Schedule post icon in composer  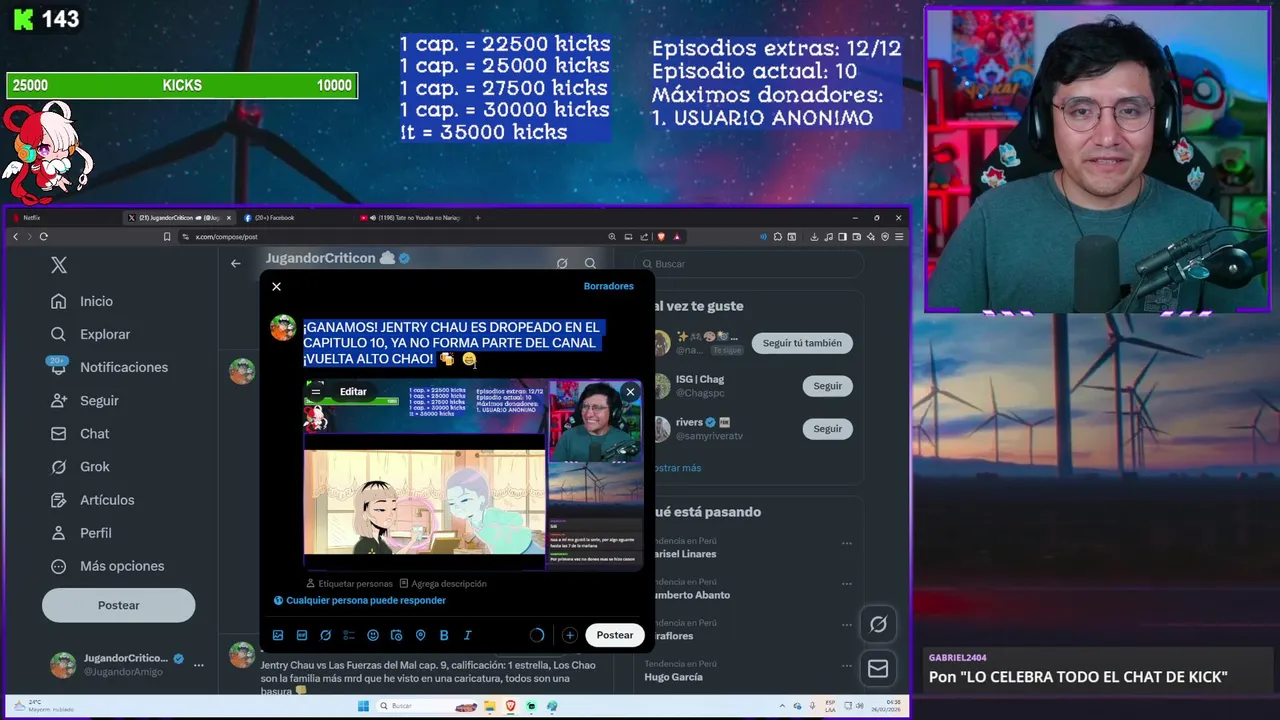tap(396, 635)
